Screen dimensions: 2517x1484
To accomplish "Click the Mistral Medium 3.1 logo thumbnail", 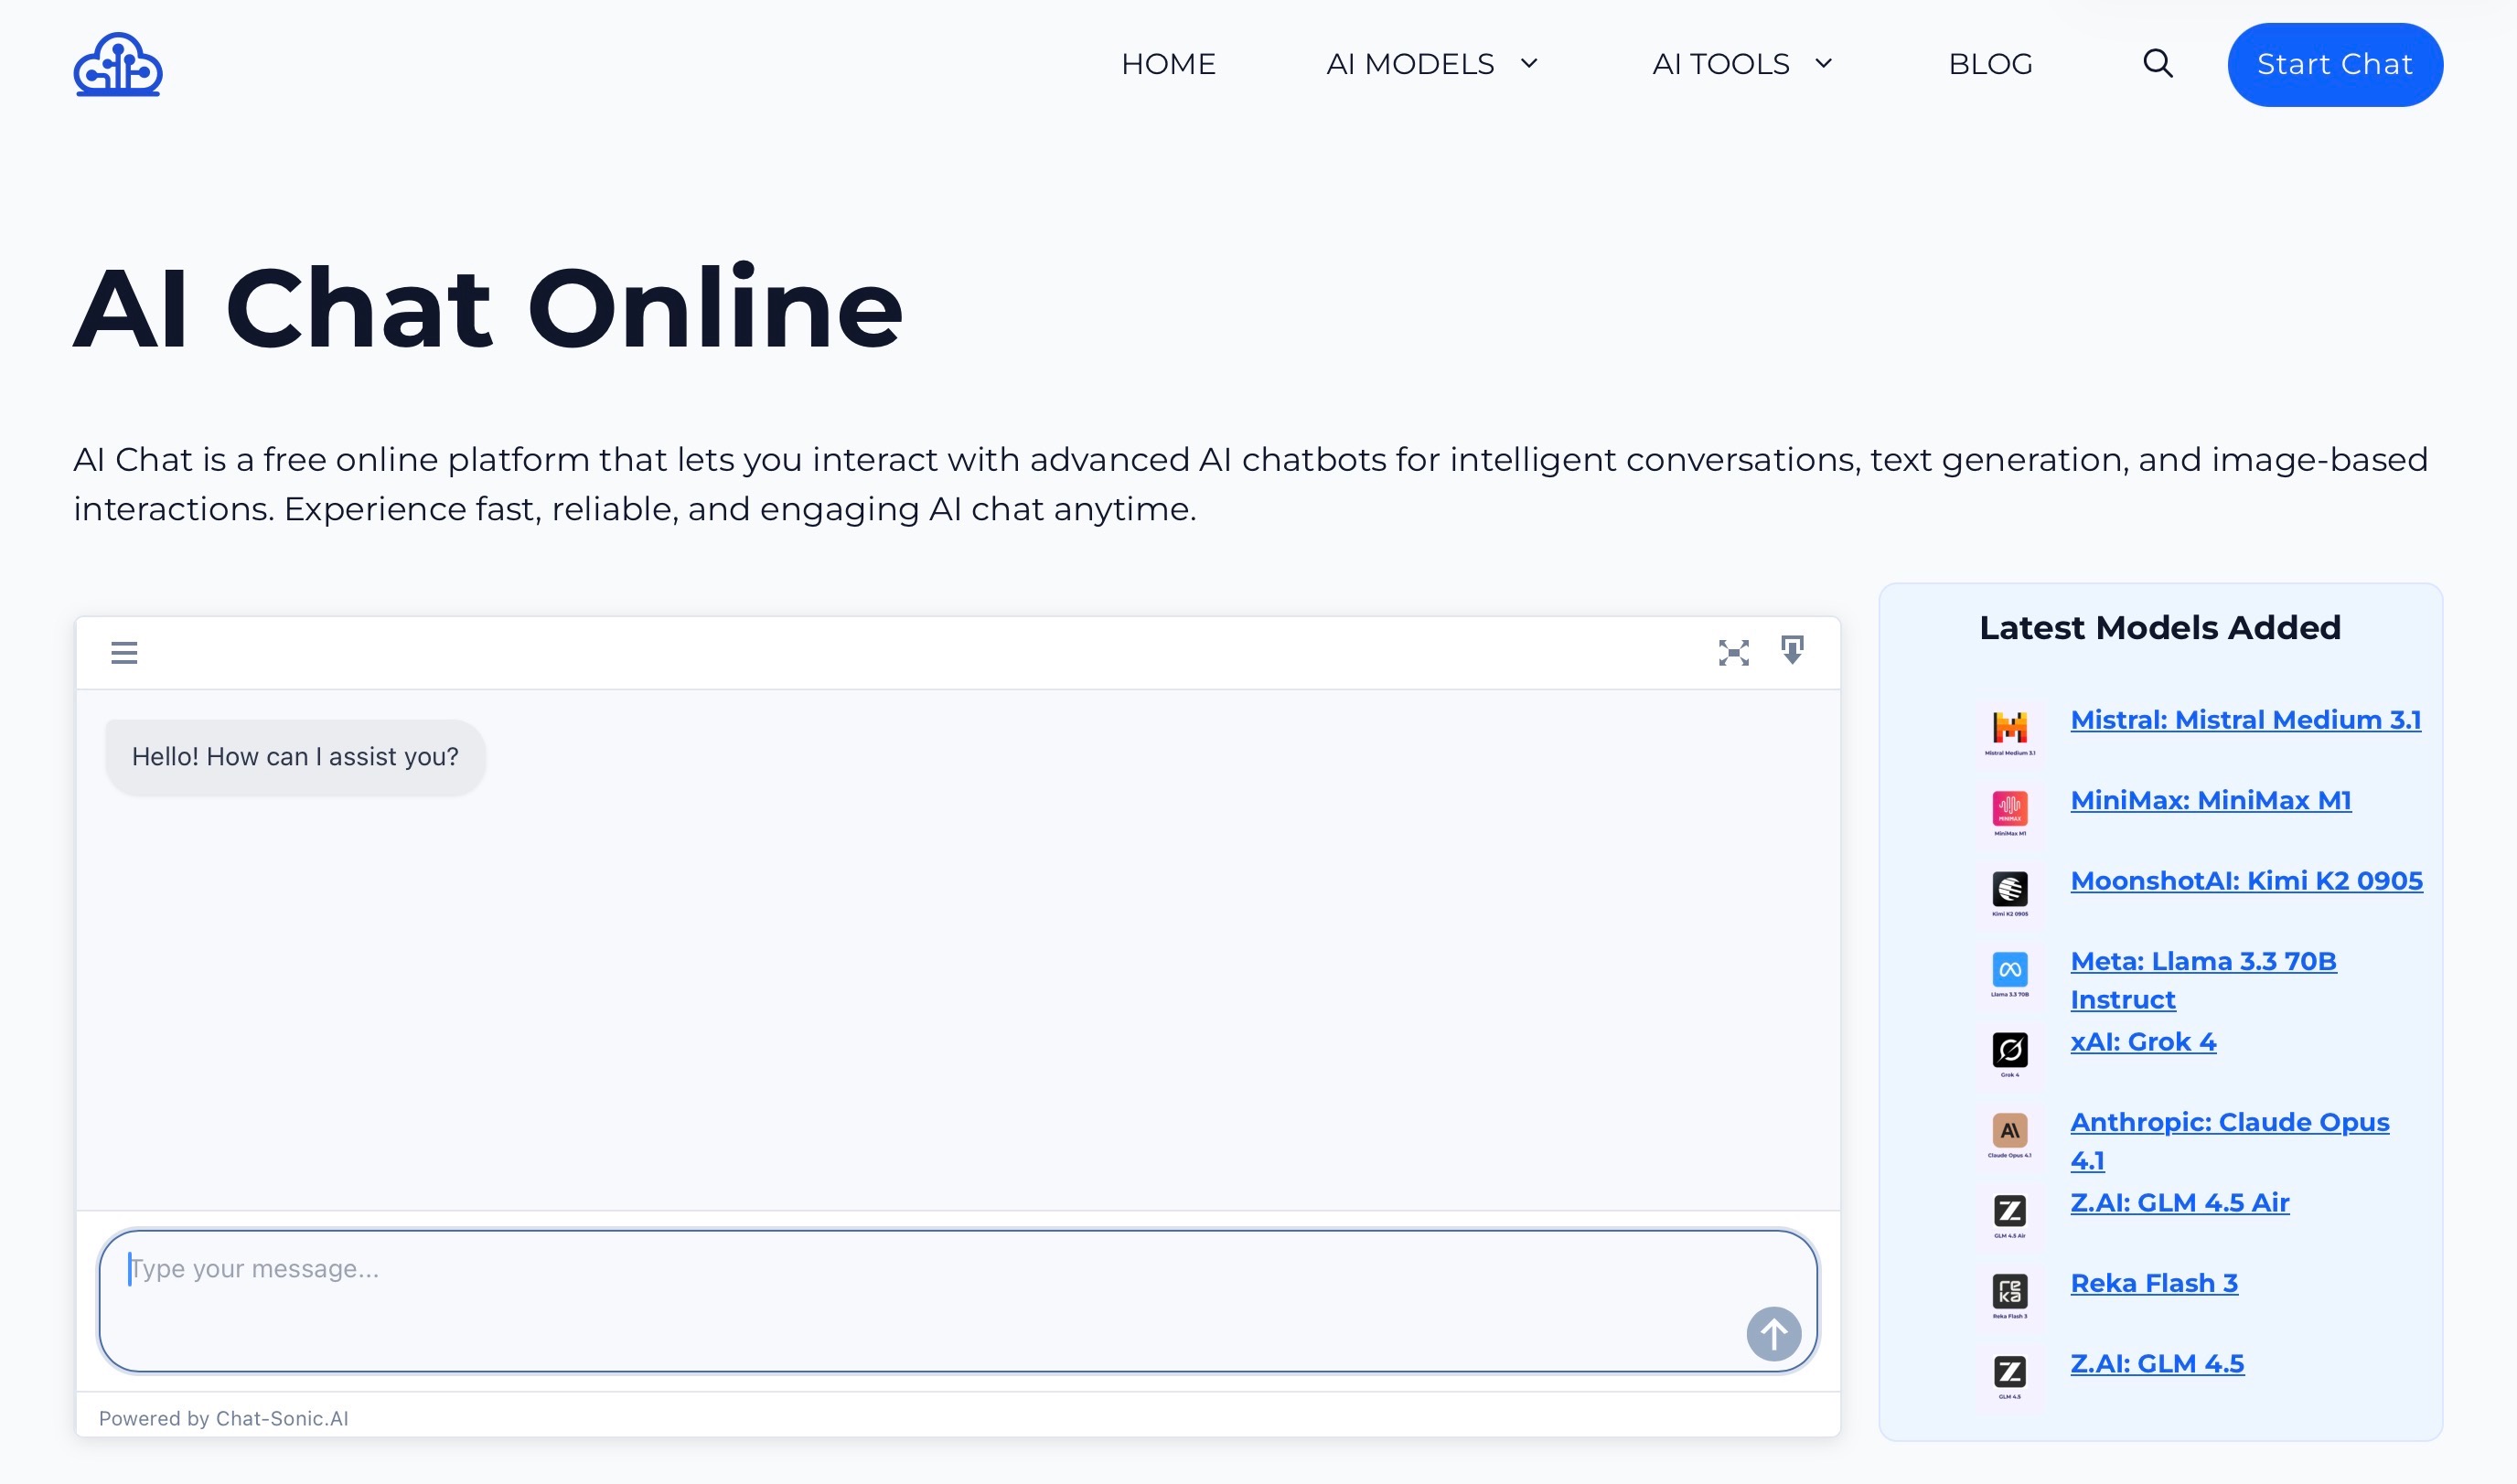I will (x=2009, y=728).
